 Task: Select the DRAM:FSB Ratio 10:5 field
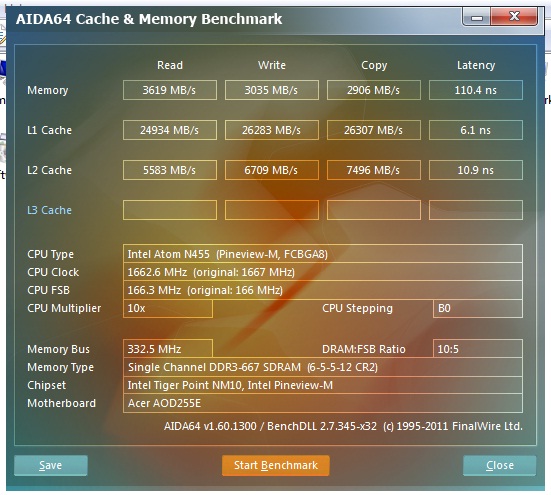(x=478, y=349)
